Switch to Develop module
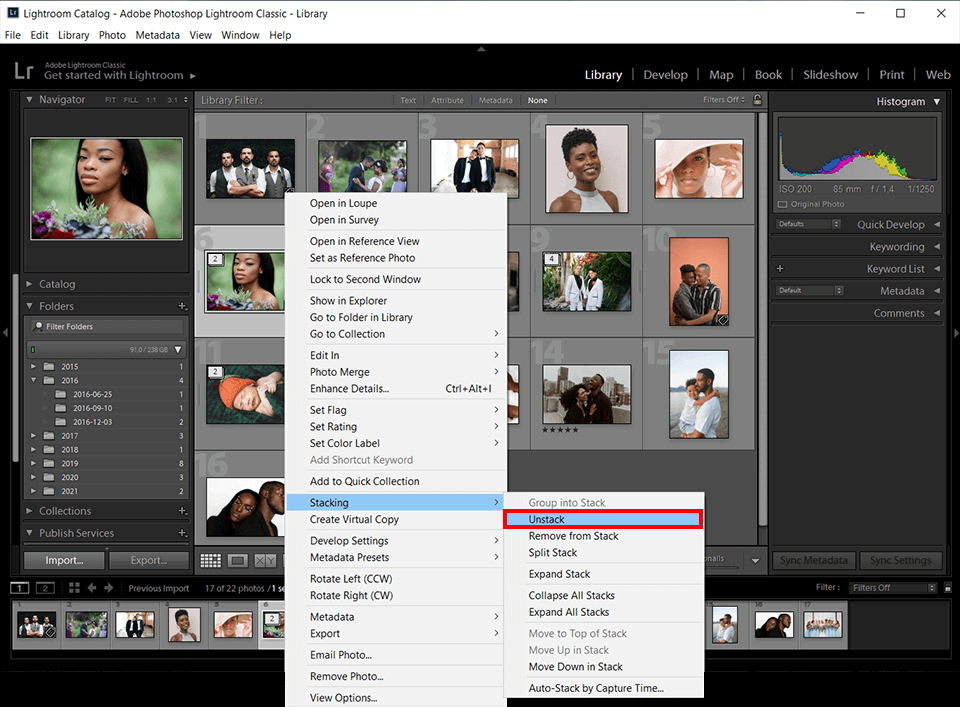Viewport: 960px width, 707px height. point(665,75)
